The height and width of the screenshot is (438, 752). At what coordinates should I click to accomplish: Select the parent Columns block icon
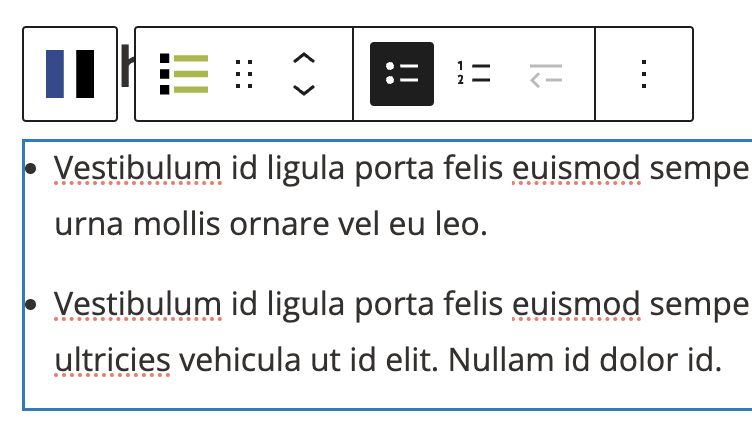click(70, 74)
